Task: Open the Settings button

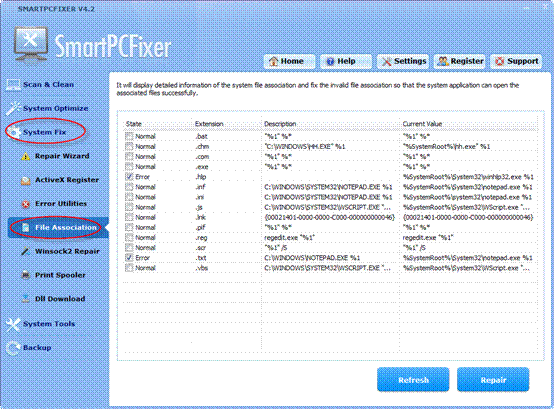Action: pos(403,61)
